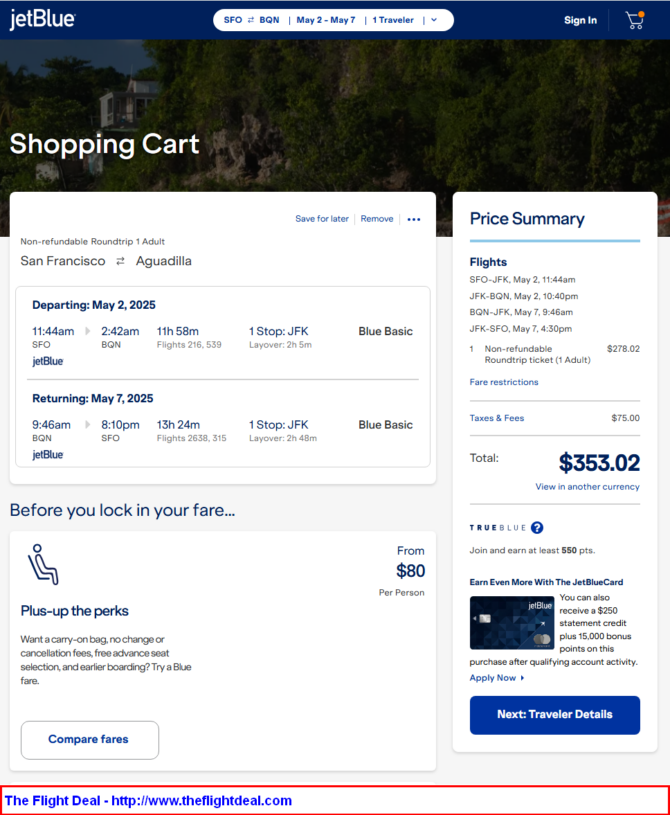Click Save for later
Image resolution: width=670 pixels, height=815 pixels.
[322, 219]
